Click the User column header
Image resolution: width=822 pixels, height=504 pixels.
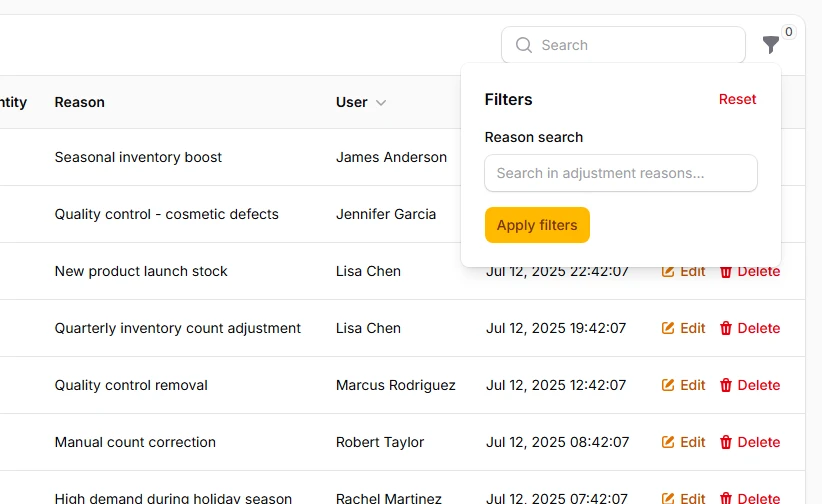(351, 102)
